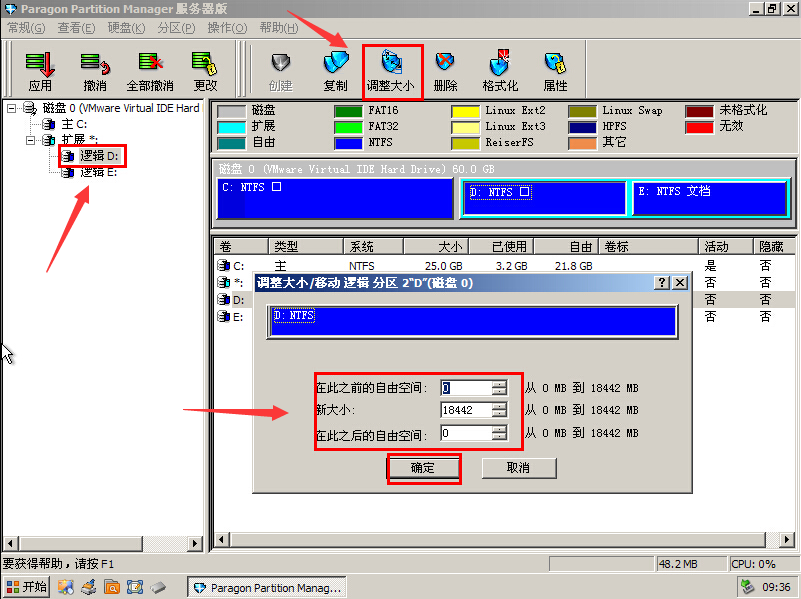Click the Volume (卷) column header
801x599 pixels.
pyautogui.click(x=241, y=247)
